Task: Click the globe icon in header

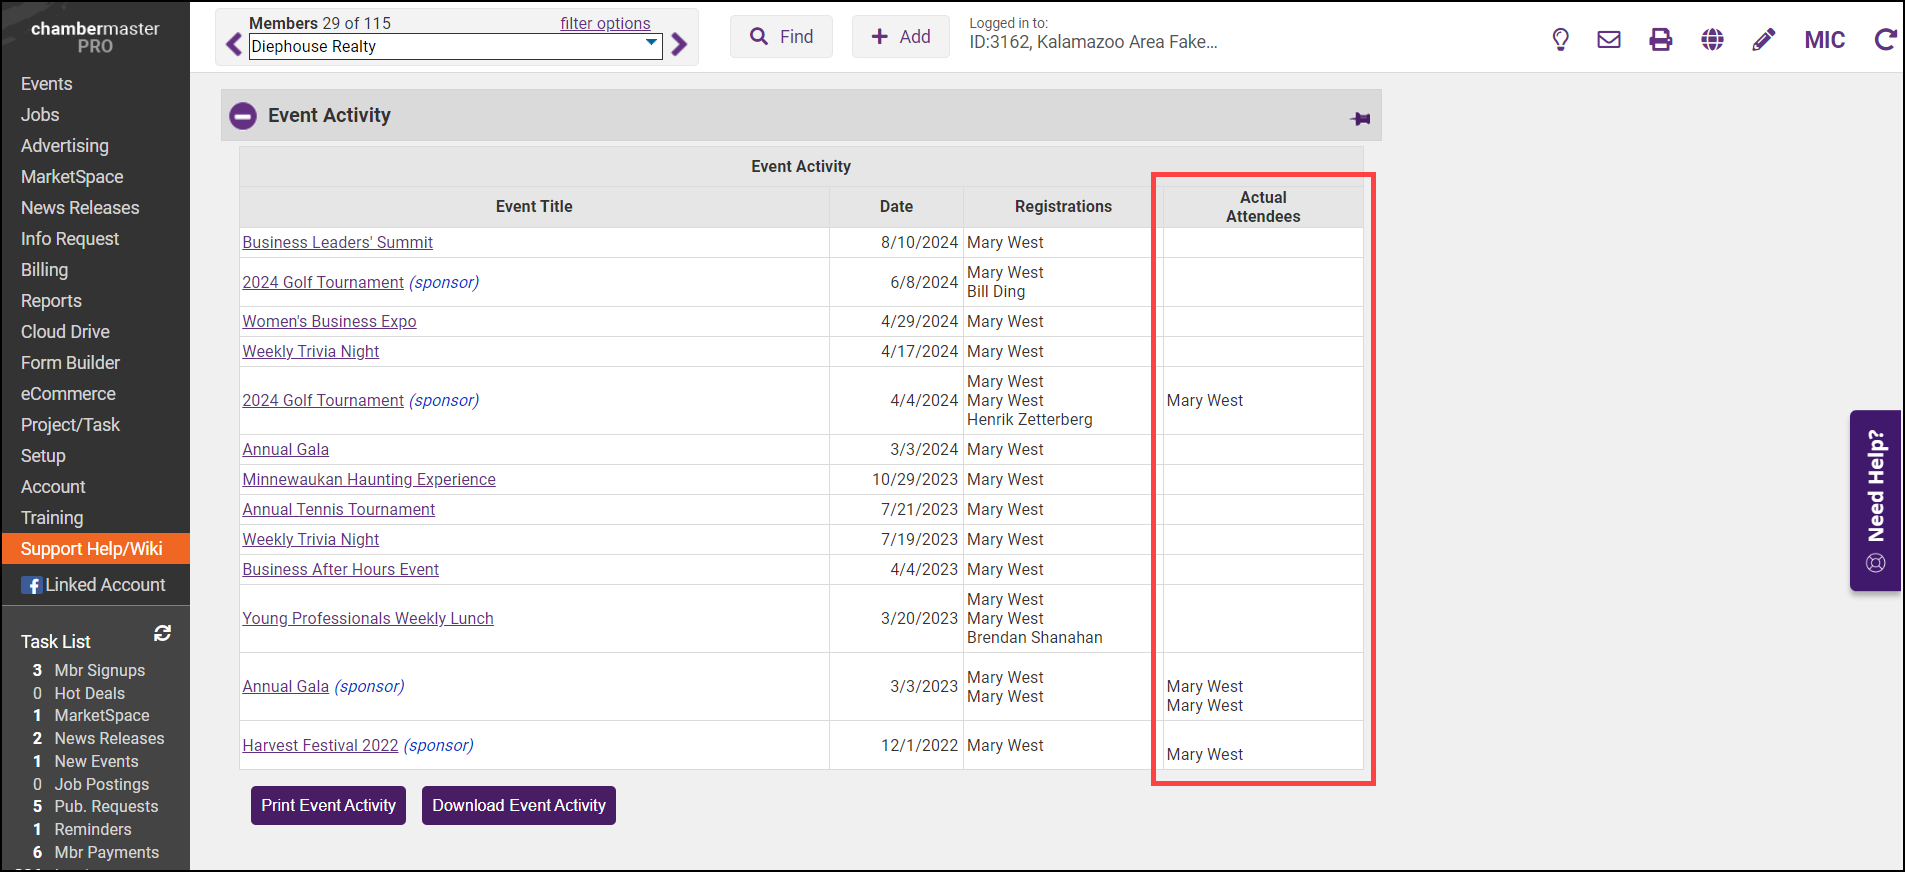Action: click(1712, 40)
